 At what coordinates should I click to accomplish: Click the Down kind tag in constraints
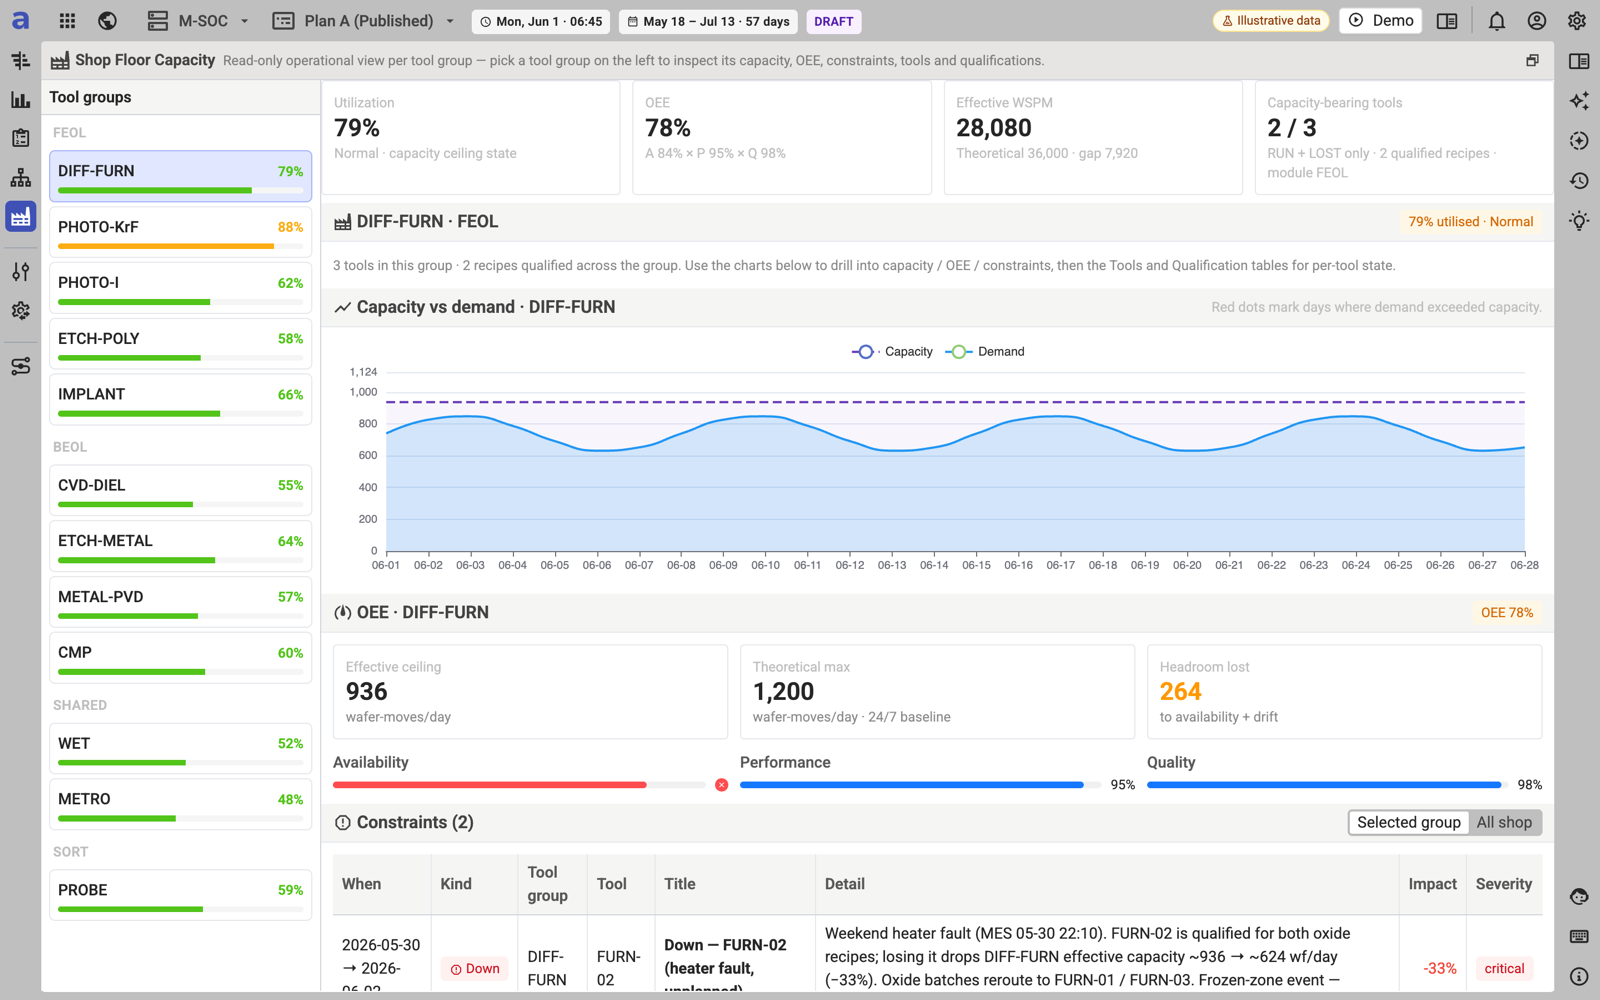(x=475, y=968)
